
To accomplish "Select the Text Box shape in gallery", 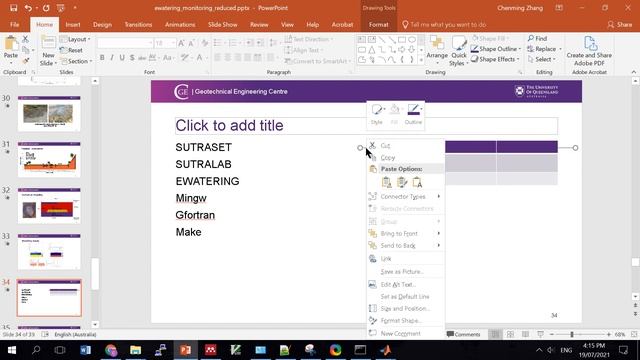I will point(362,40).
